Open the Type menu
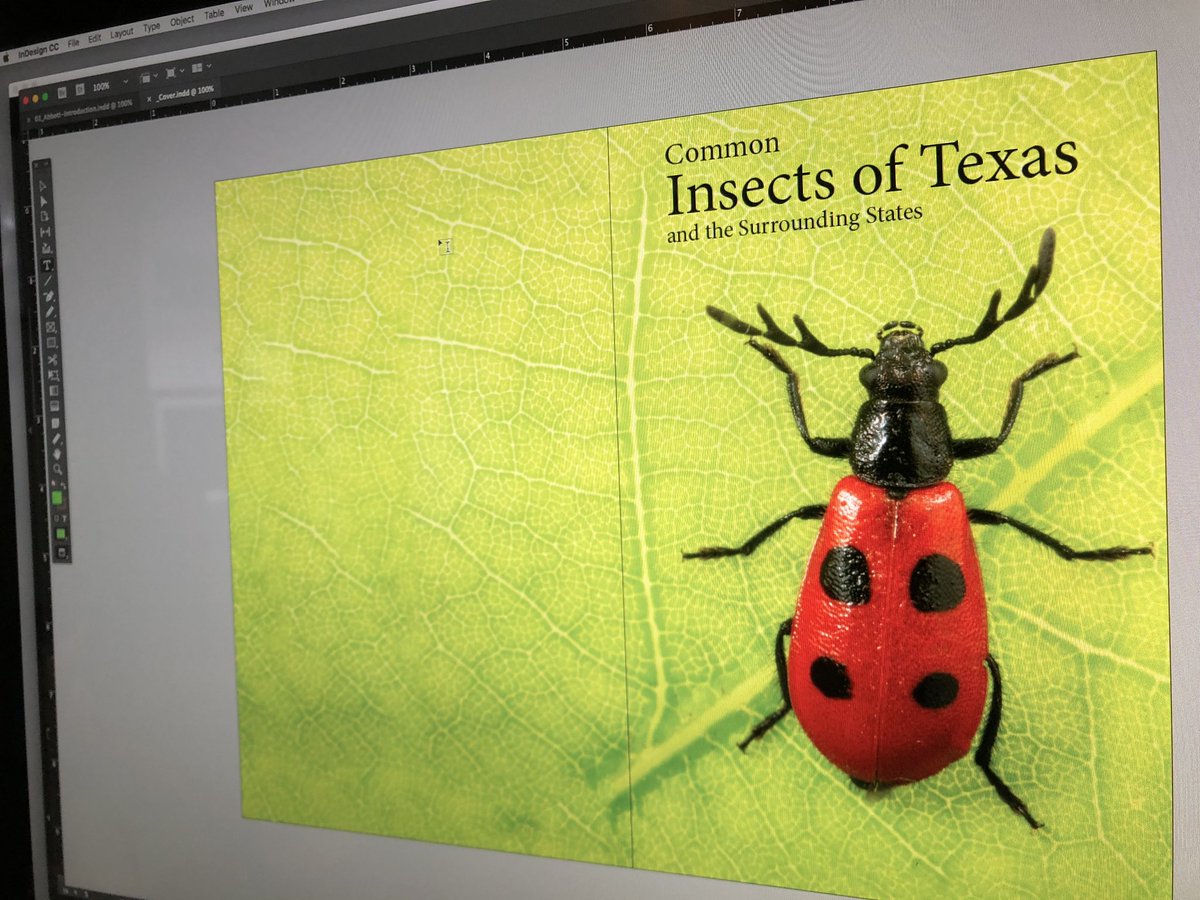This screenshot has height=900, width=1200. pos(152,27)
